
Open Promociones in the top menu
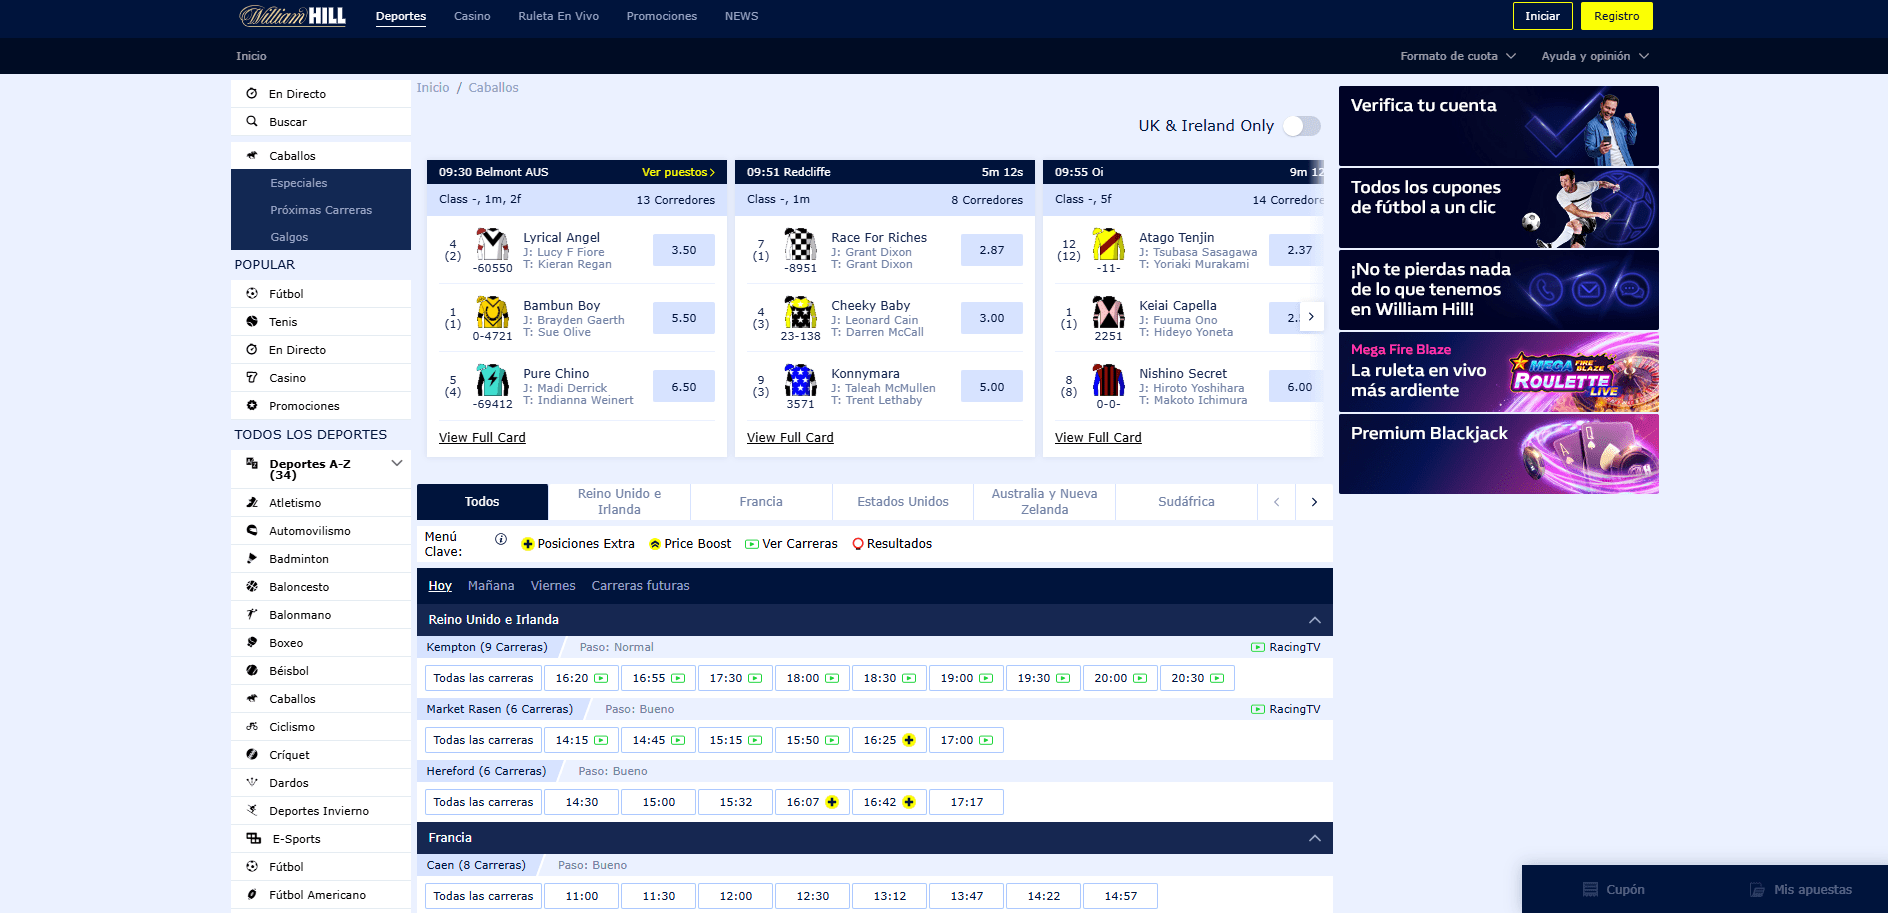(x=662, y=16)
